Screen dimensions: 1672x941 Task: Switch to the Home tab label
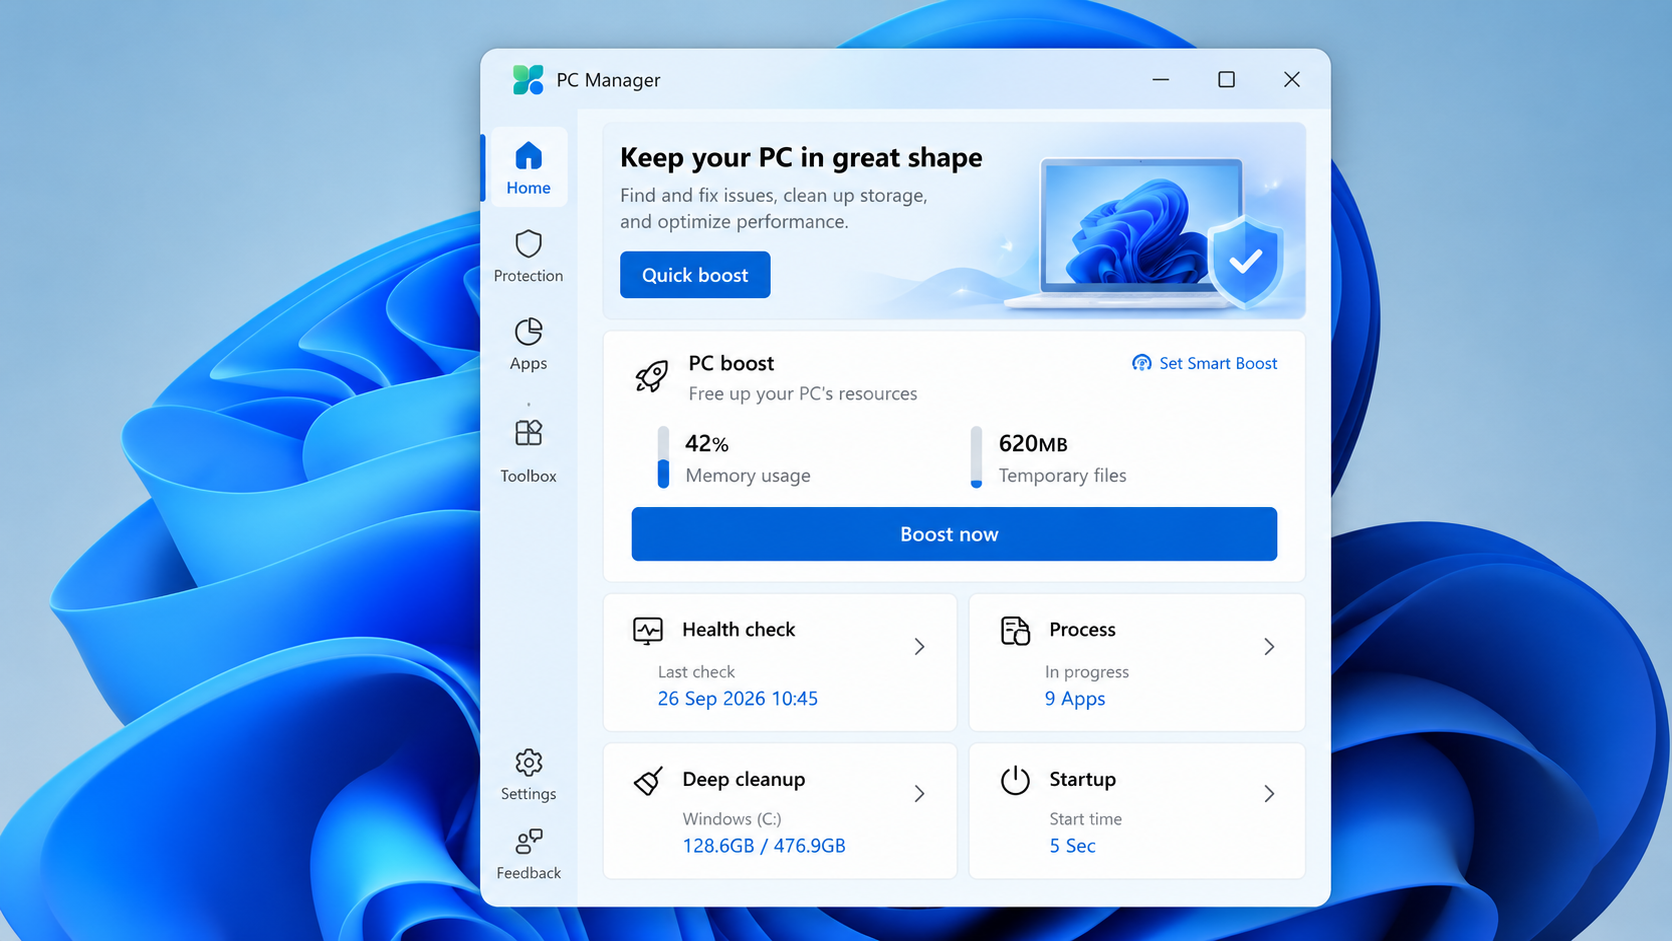(x=528, y=188)
